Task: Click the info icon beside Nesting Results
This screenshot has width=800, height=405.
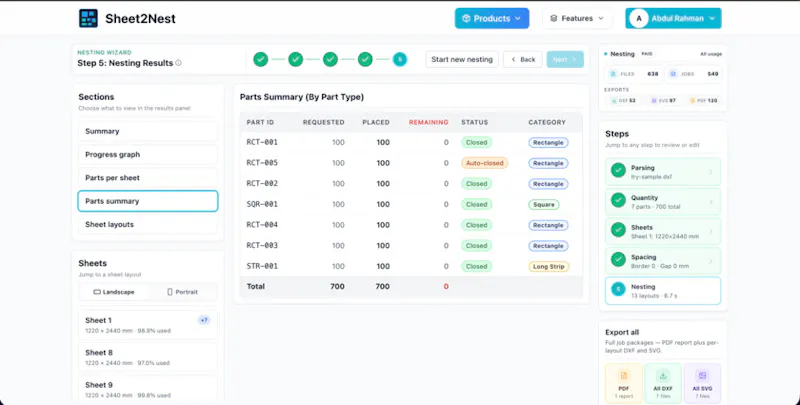Action: pos(179,63)
